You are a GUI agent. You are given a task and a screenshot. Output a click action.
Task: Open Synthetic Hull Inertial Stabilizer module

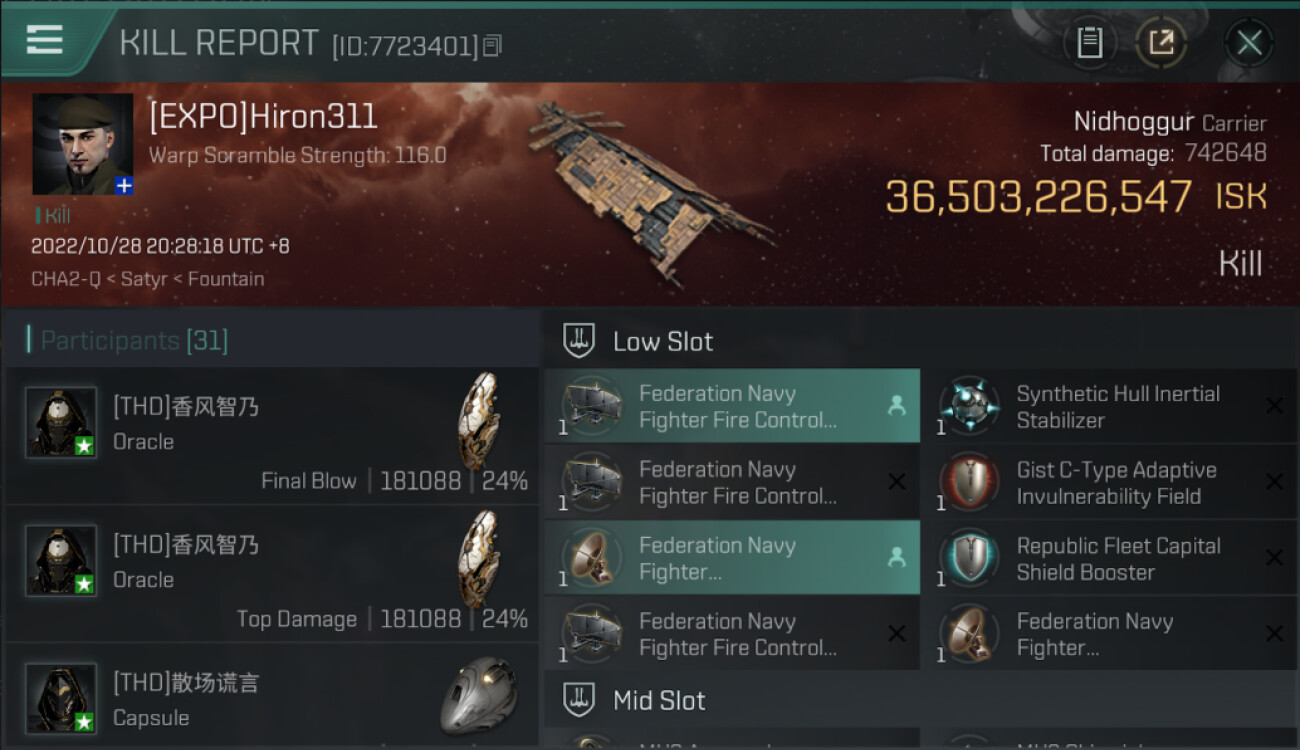(x=1108, y=406)
